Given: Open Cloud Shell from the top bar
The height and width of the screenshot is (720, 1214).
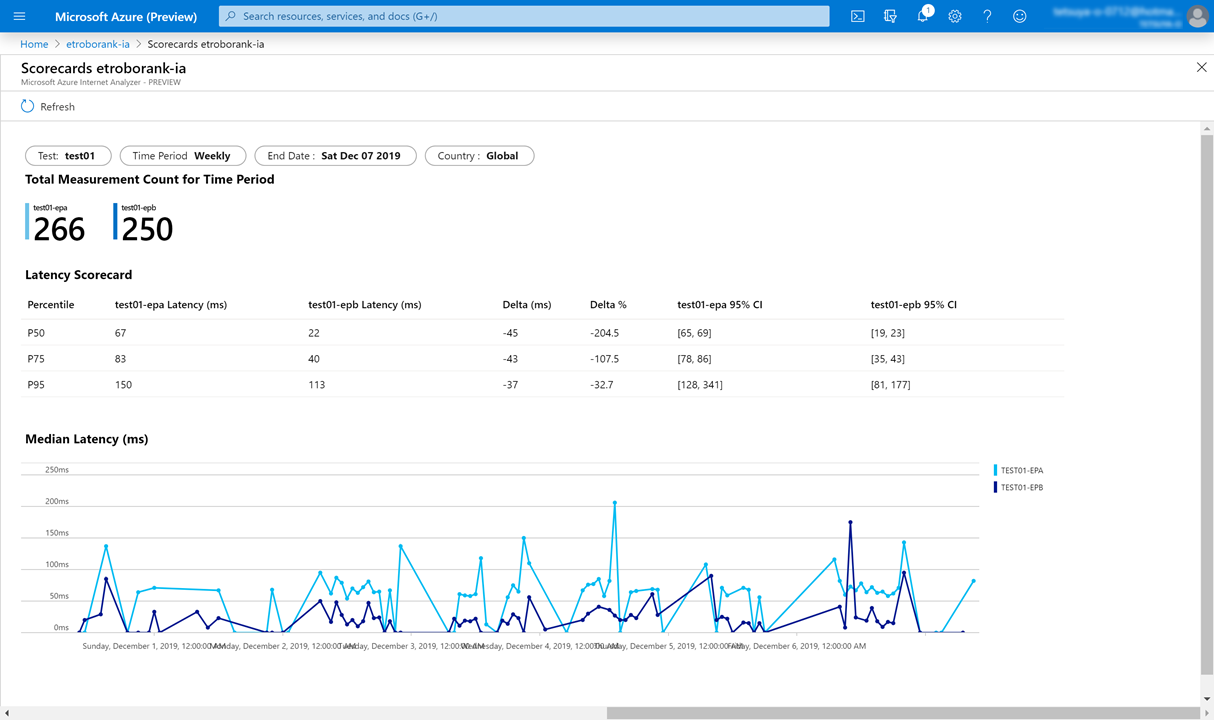Looking at the screenshot, I should [857, 16].
